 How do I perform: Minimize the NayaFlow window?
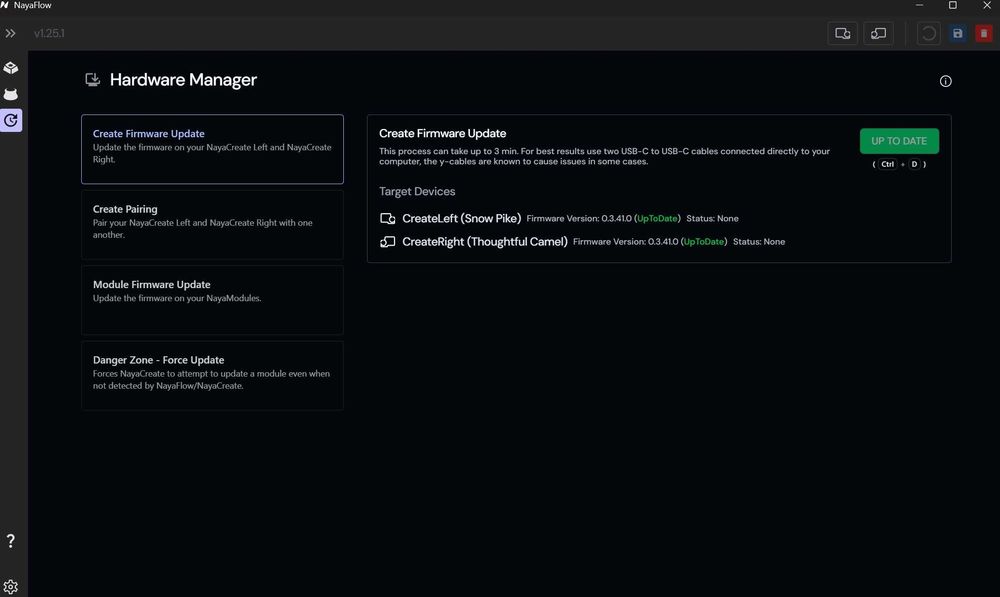pyautogui.click(x=919, y=5)
